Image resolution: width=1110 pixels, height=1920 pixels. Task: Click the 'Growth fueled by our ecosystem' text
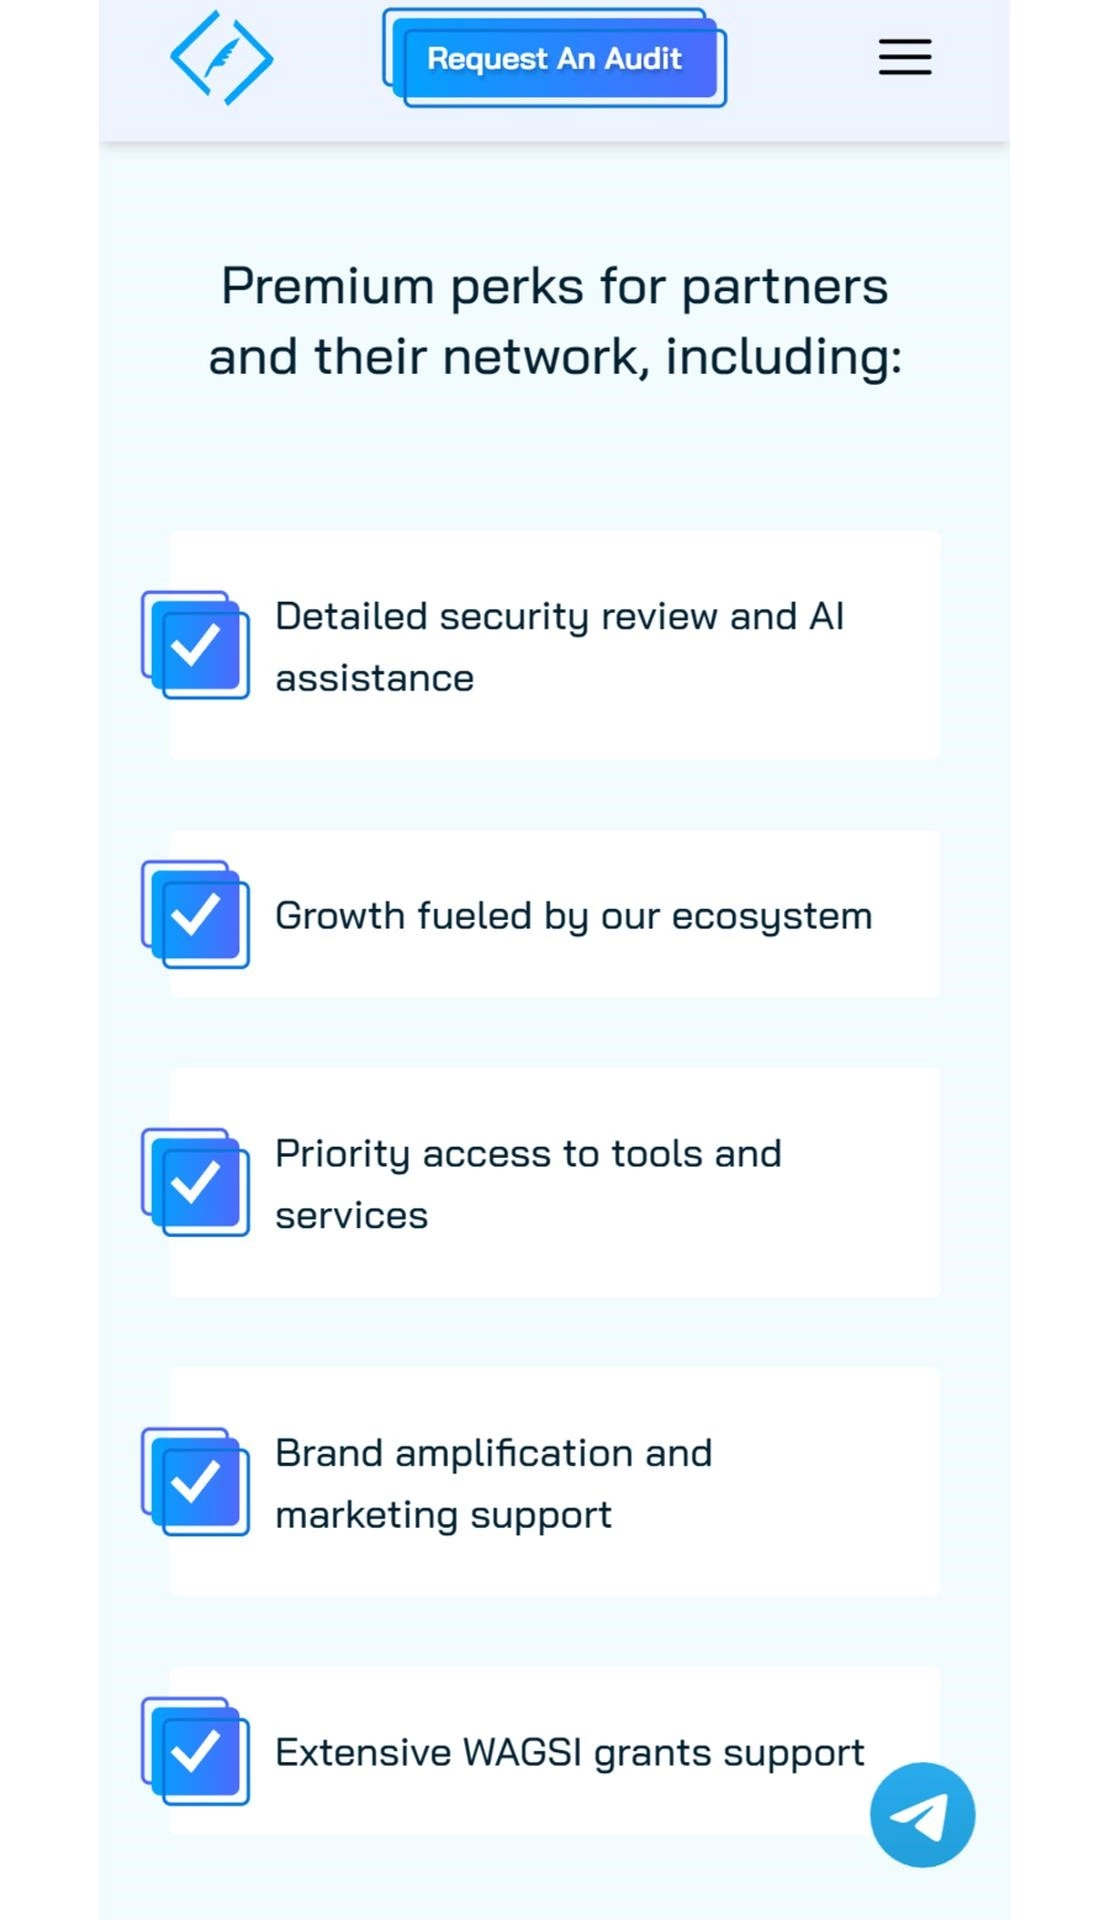(x=573, y=916)
